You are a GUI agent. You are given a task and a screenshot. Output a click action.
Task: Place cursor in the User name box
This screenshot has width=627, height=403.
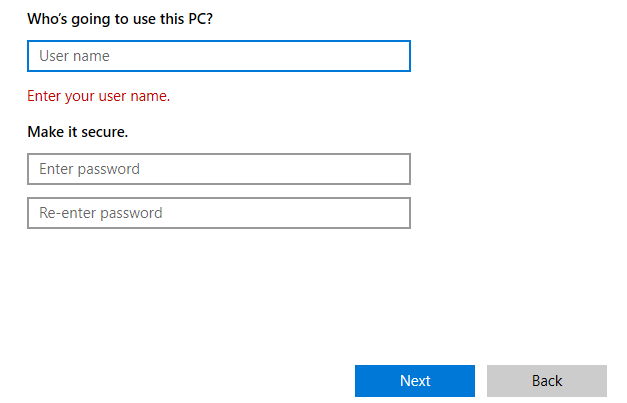218,56
